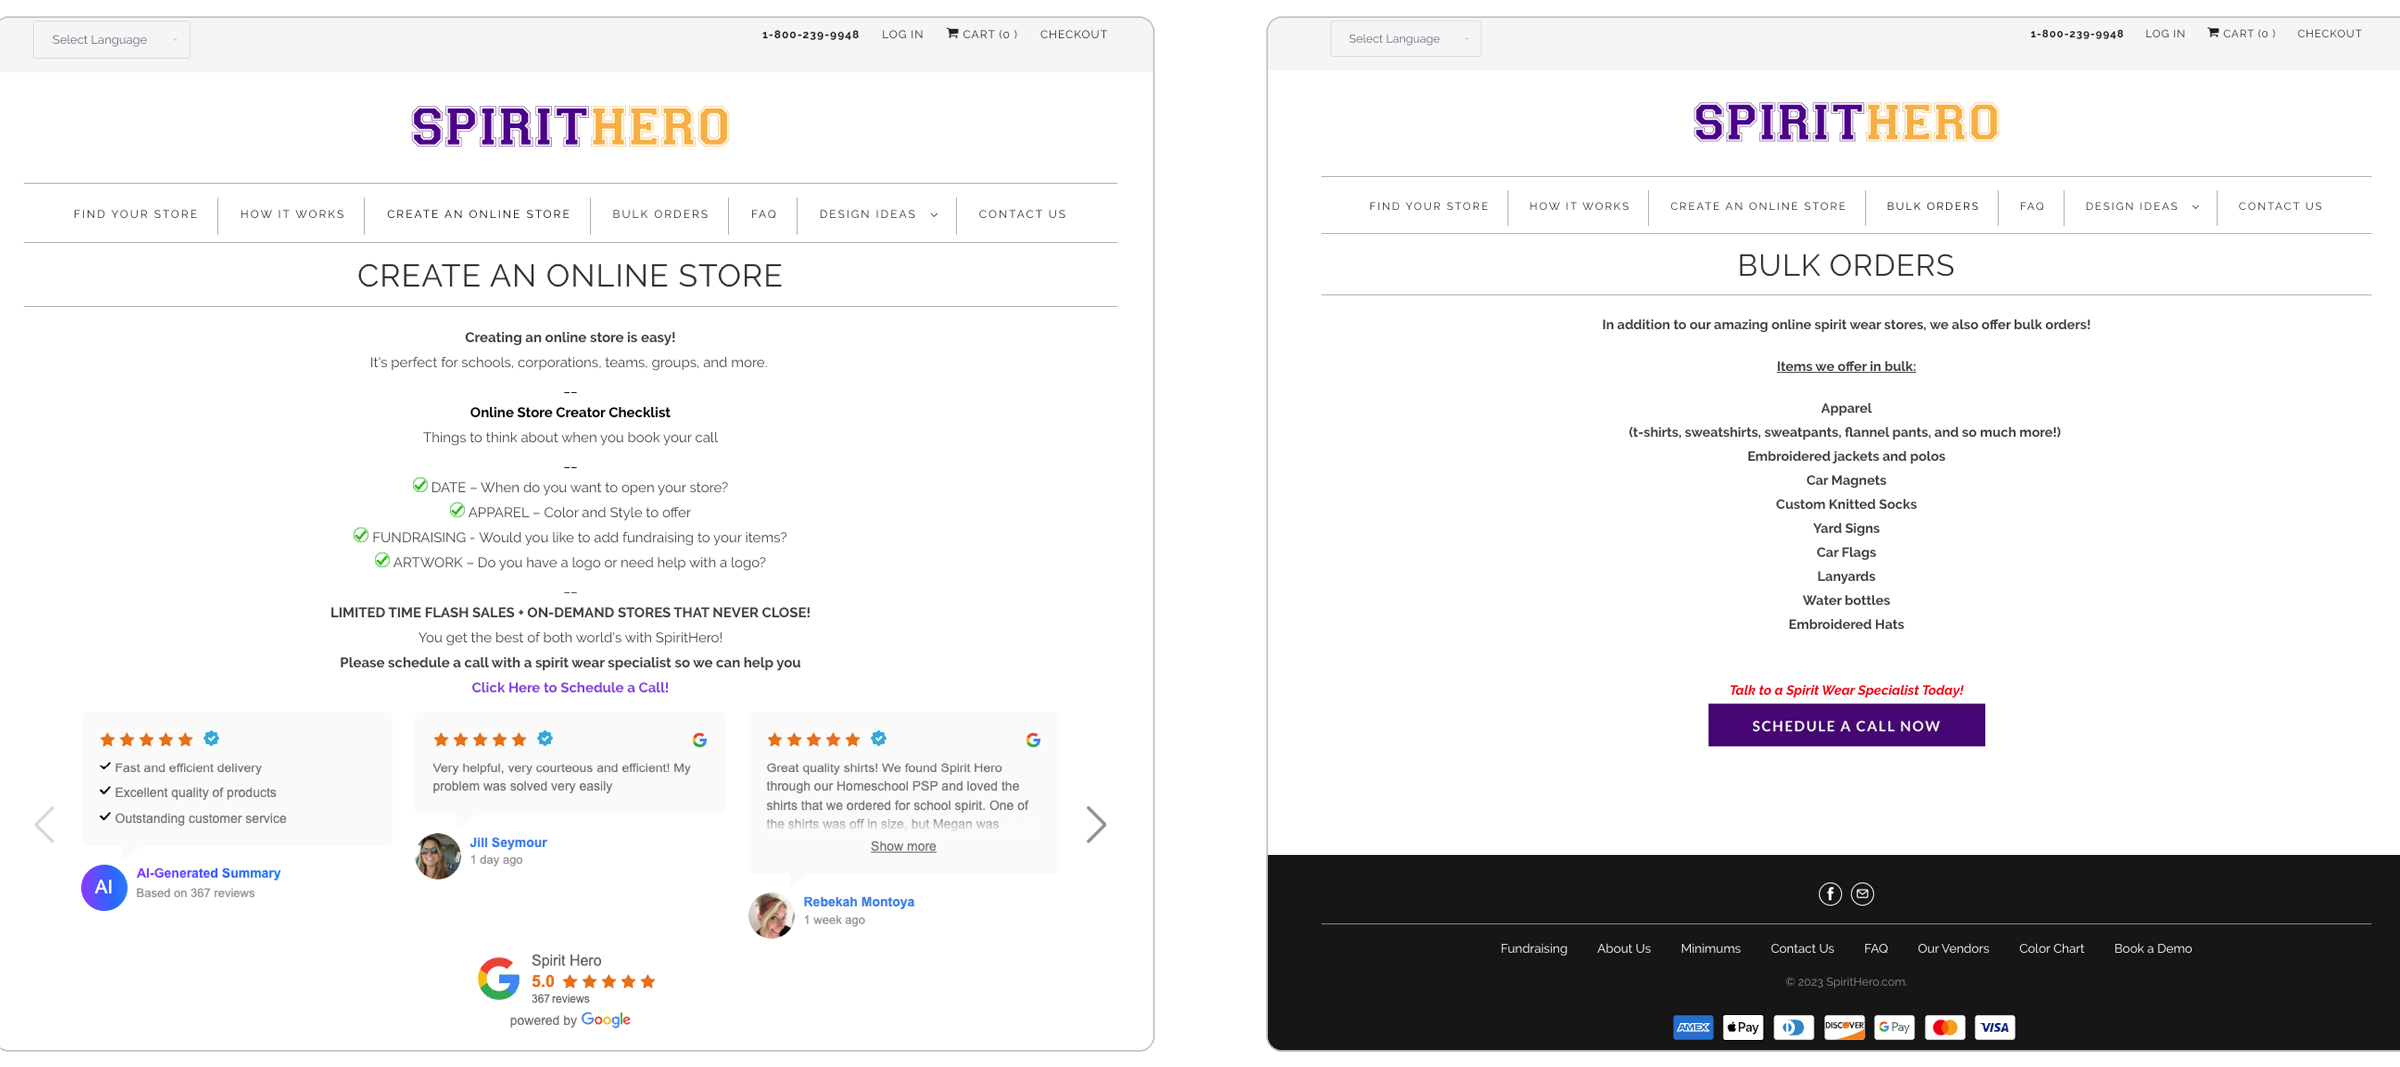Click the Facebook icon in the footer

coord(1829,894)
